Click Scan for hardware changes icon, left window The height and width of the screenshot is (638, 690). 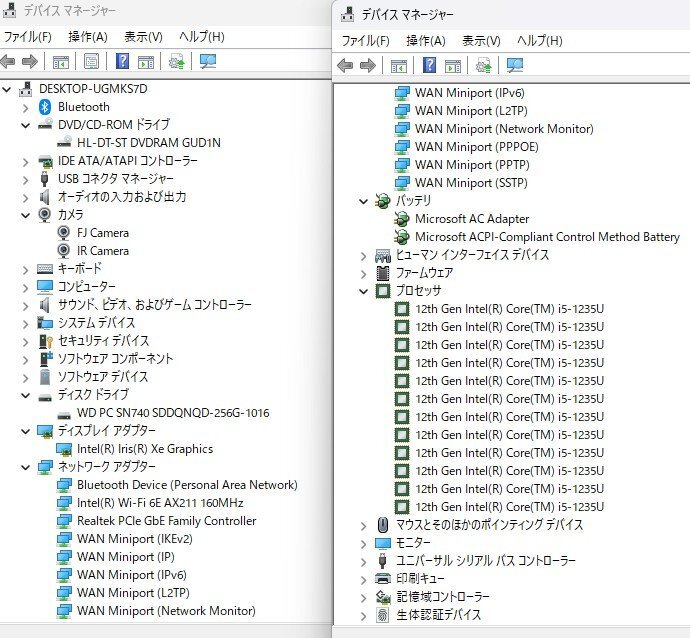[x=208, y=61]
